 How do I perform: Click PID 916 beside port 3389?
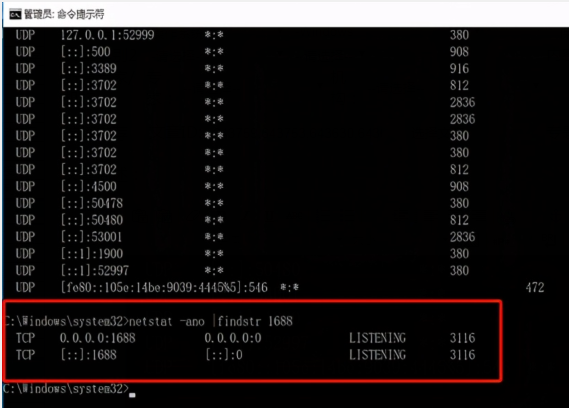click(459, 68)
